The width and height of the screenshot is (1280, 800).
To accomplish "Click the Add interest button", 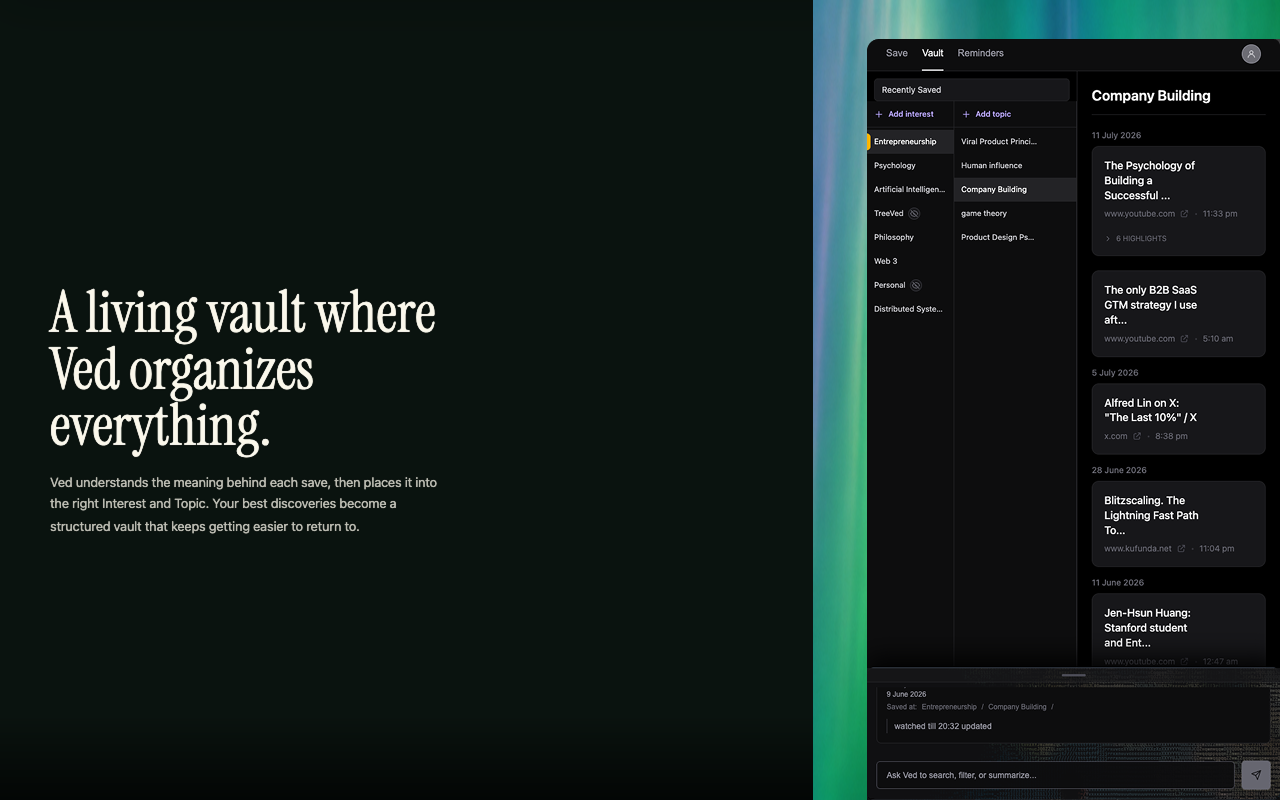I will pos(905,114).
